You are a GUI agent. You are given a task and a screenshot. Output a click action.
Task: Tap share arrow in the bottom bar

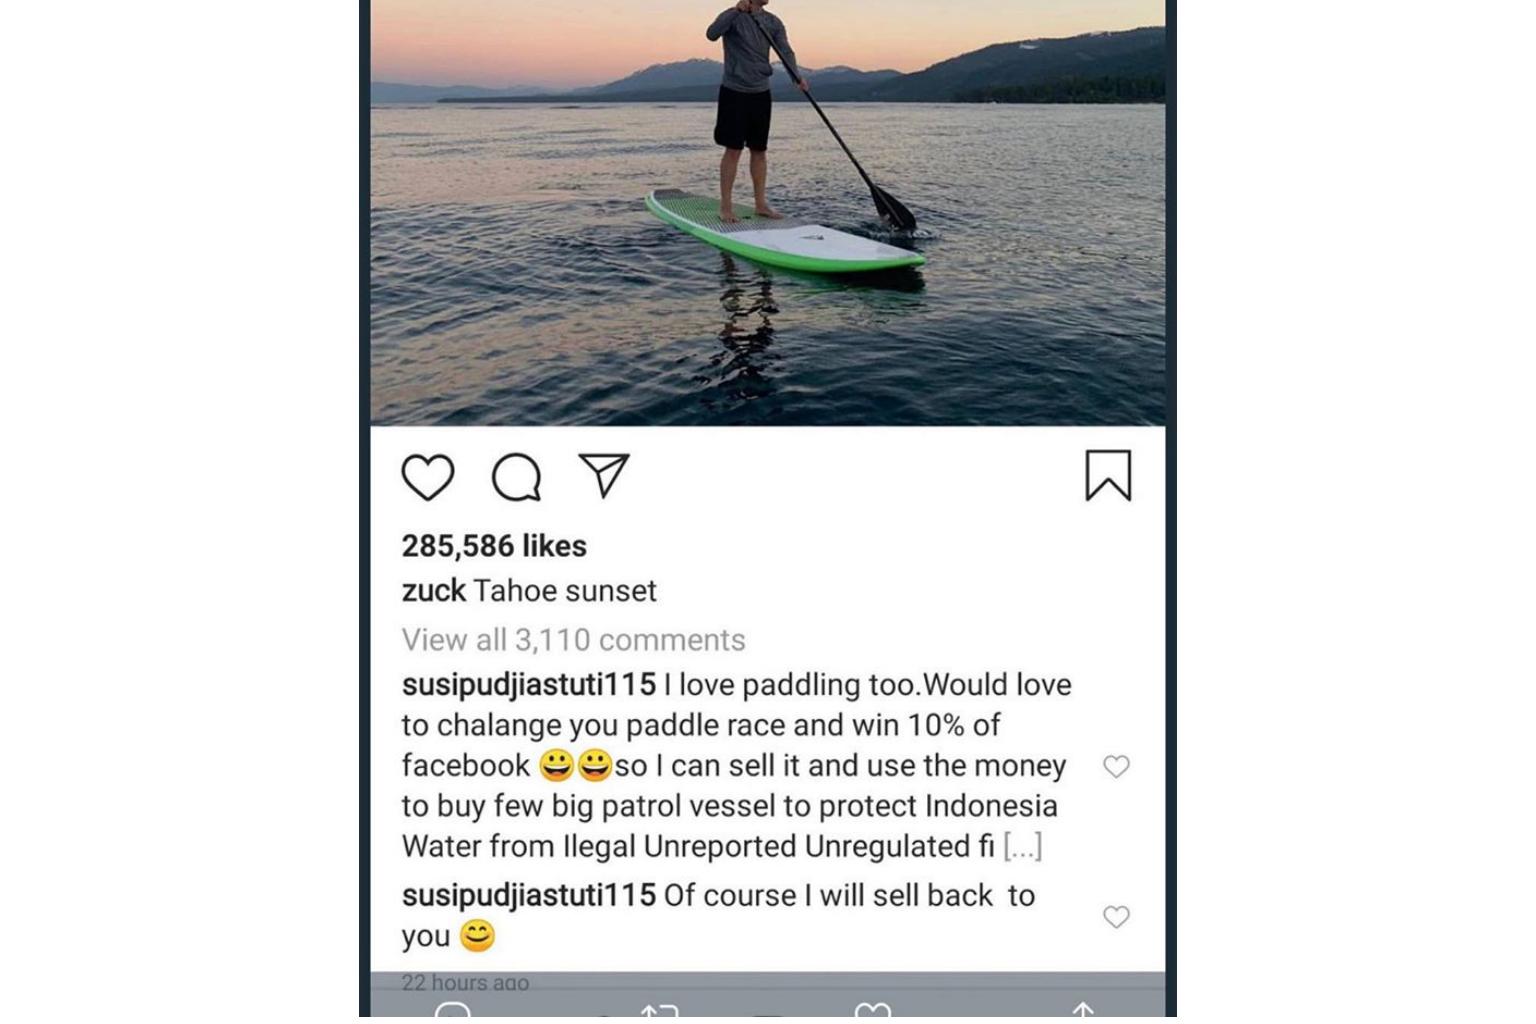[1083, 1012]
